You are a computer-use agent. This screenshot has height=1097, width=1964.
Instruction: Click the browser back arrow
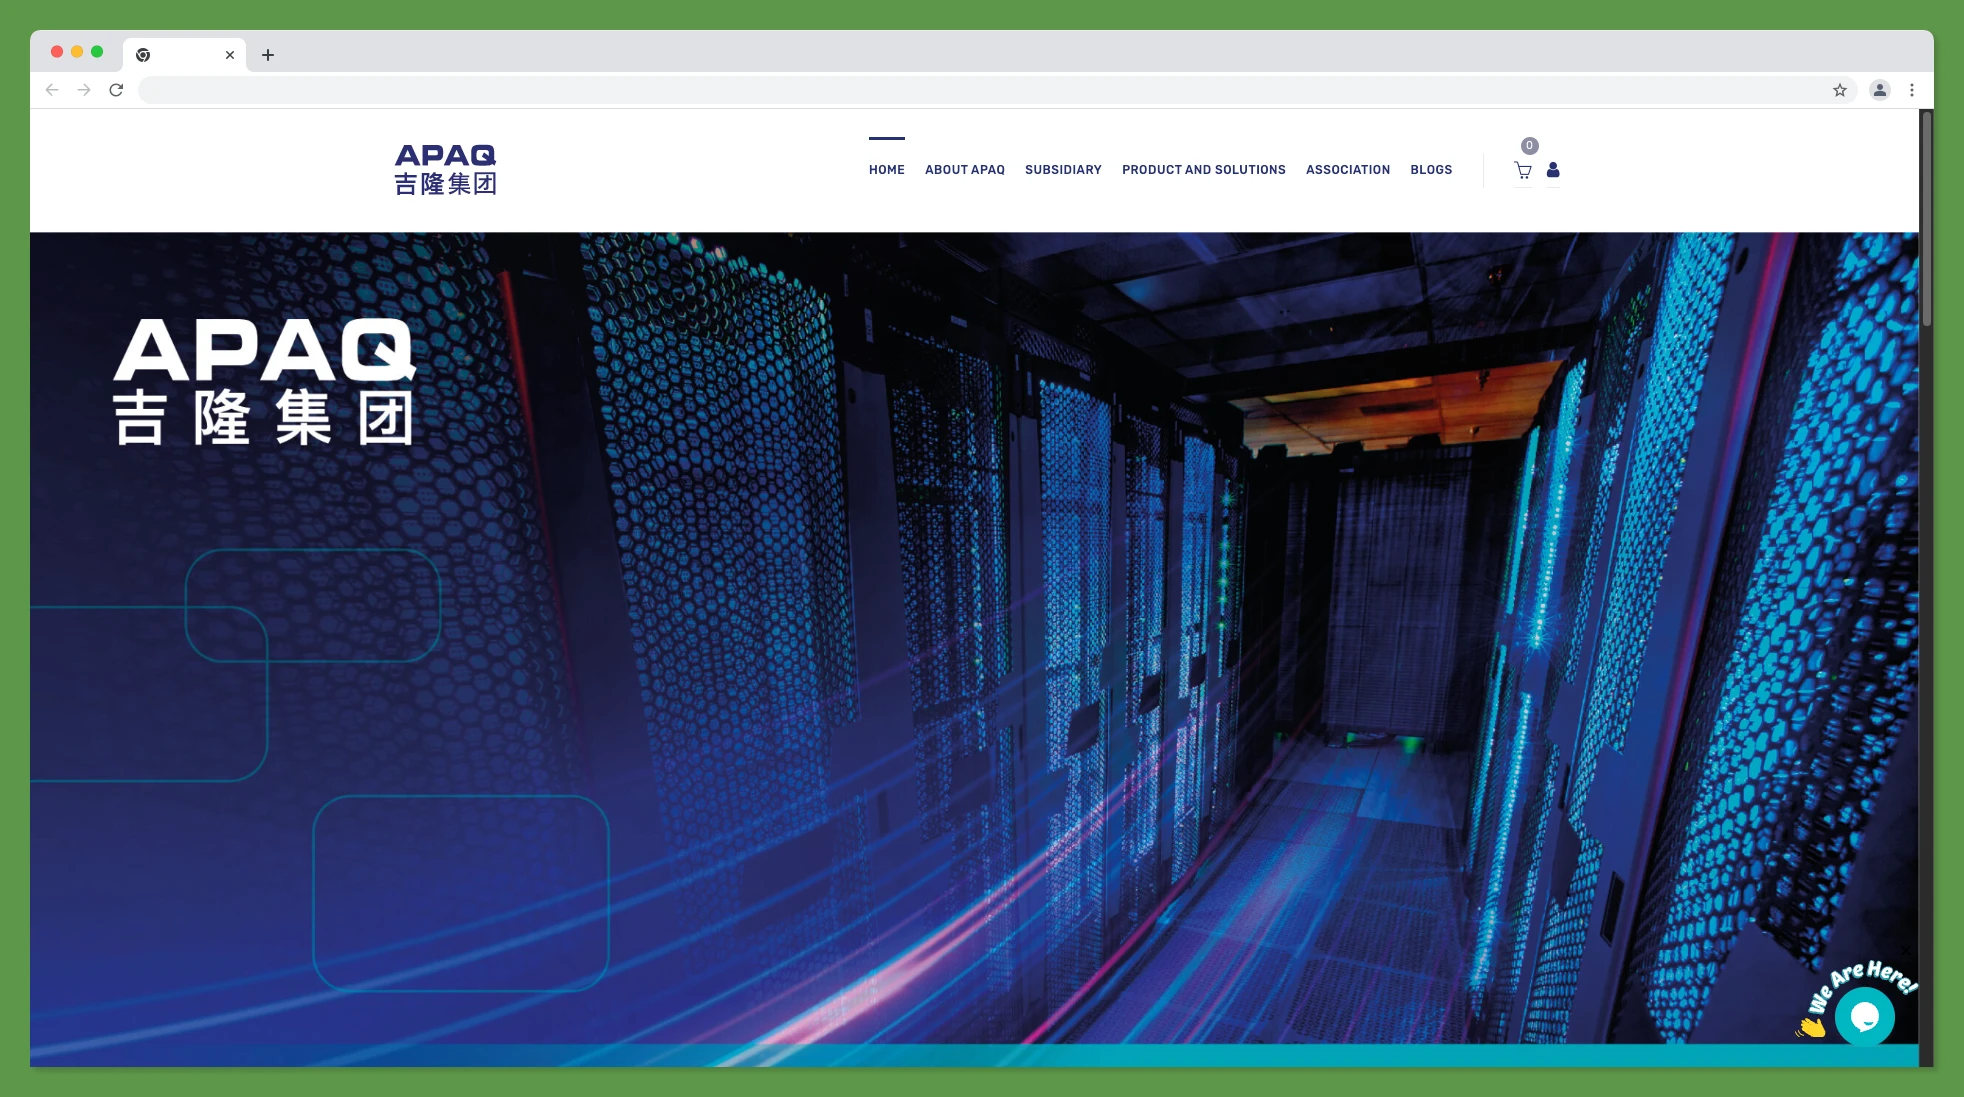click(52, 89)
